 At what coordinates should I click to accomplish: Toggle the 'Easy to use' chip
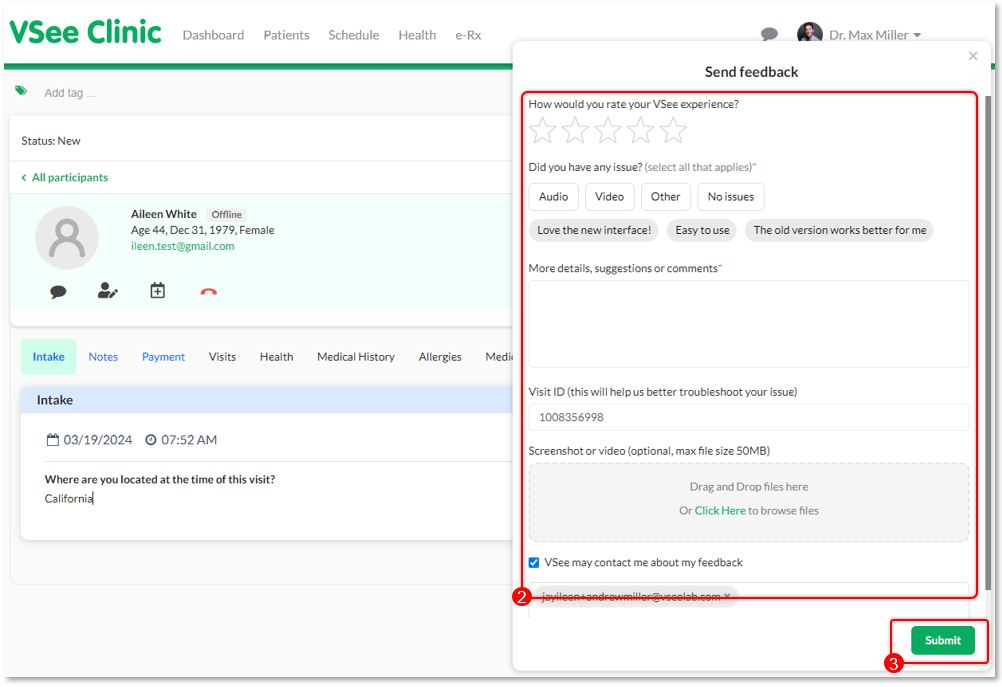tap(702, 230)
